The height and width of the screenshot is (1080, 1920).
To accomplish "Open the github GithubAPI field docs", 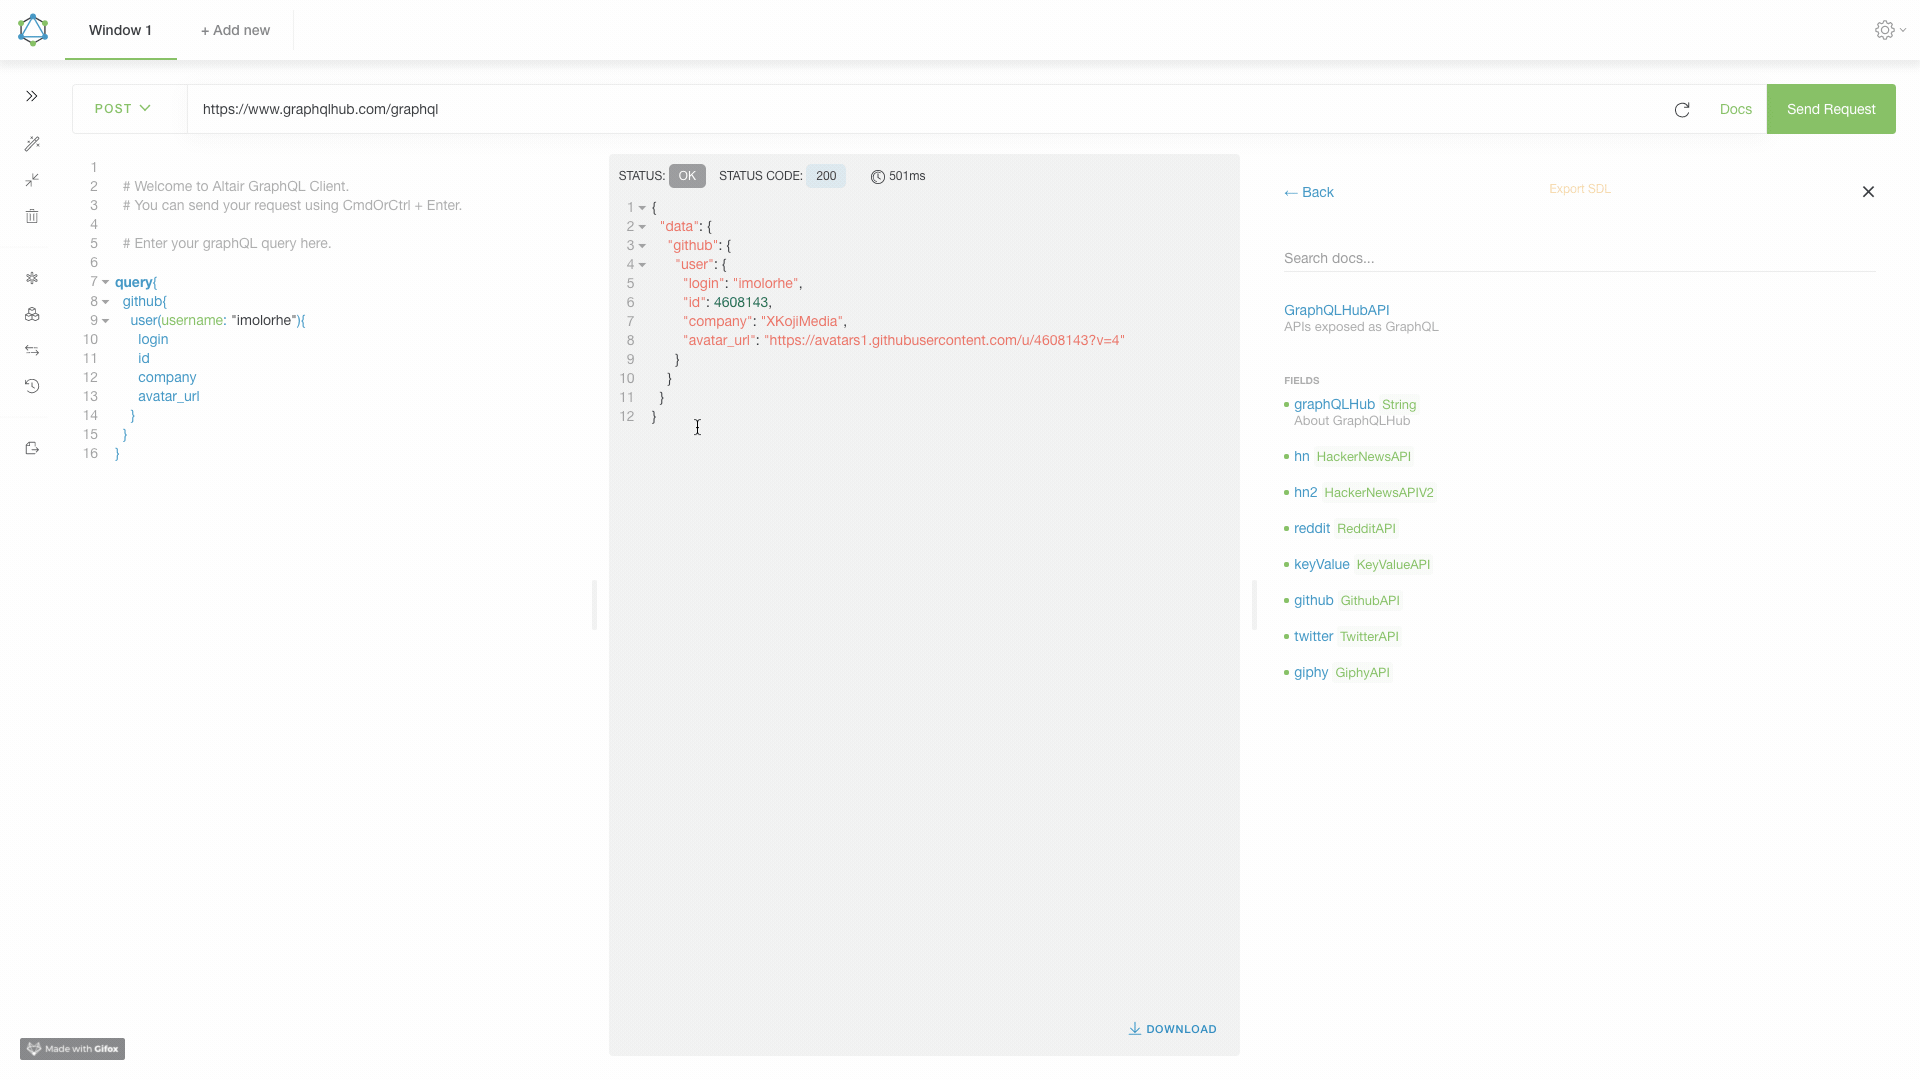I will pos(1313,600).
